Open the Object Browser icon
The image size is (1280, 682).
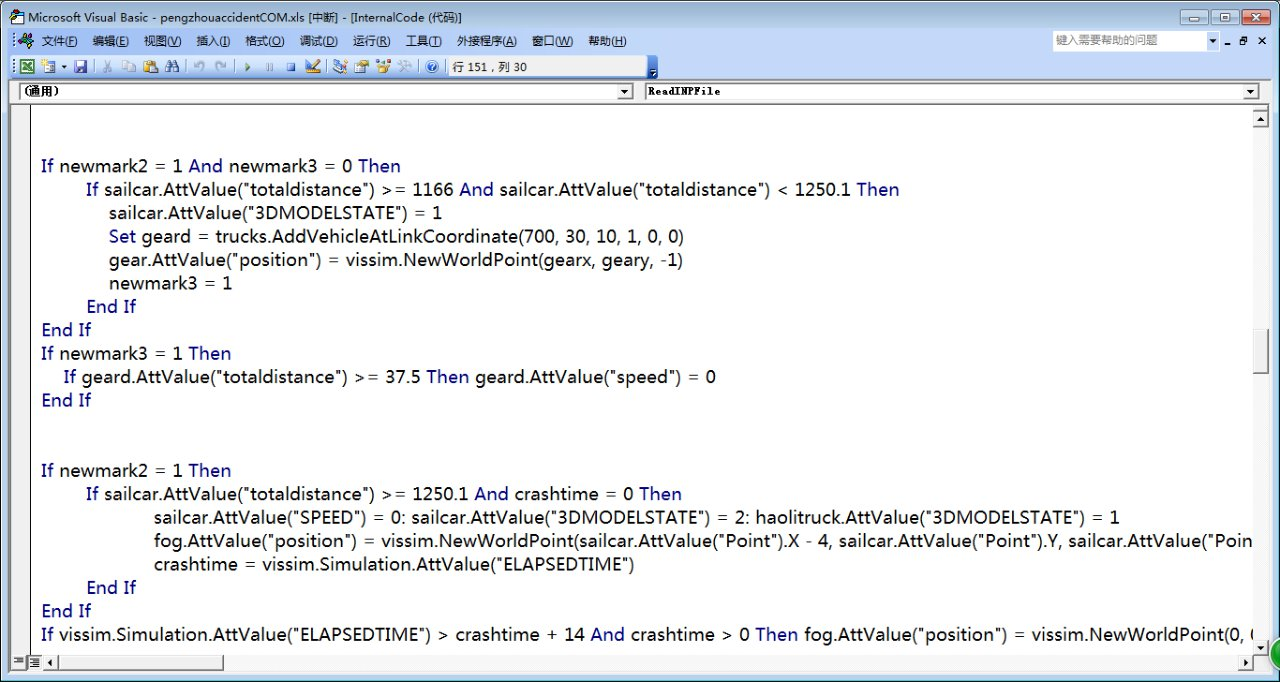383,67
